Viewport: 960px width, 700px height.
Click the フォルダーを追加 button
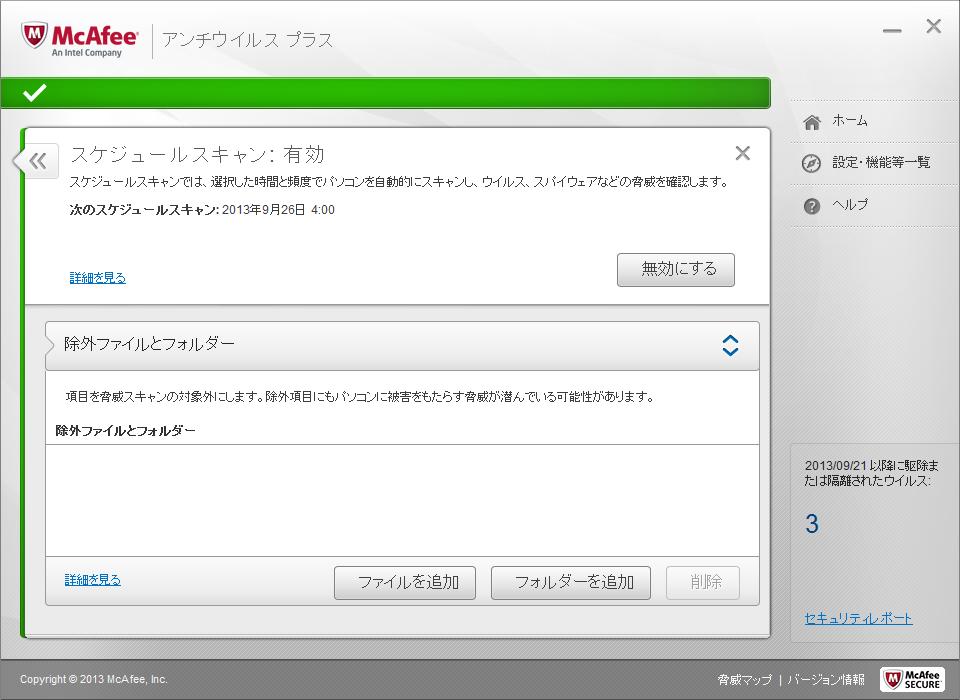pyautogui.click(x=571, y=582)
